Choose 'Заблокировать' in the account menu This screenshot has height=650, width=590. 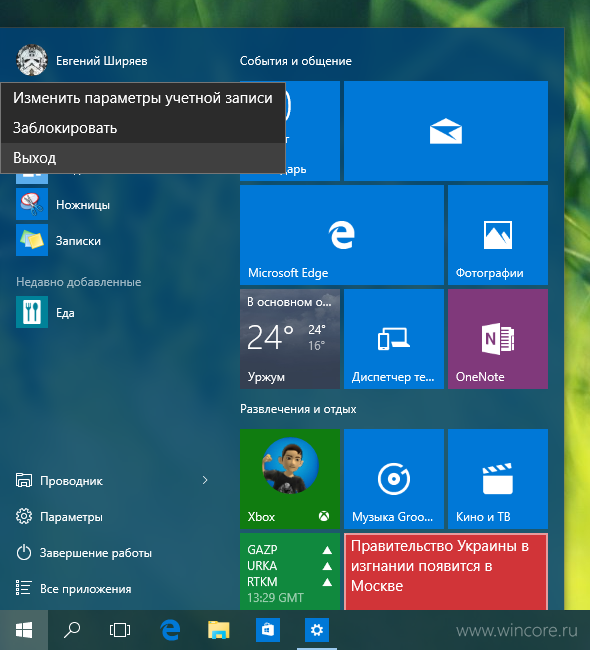[143, 128]
